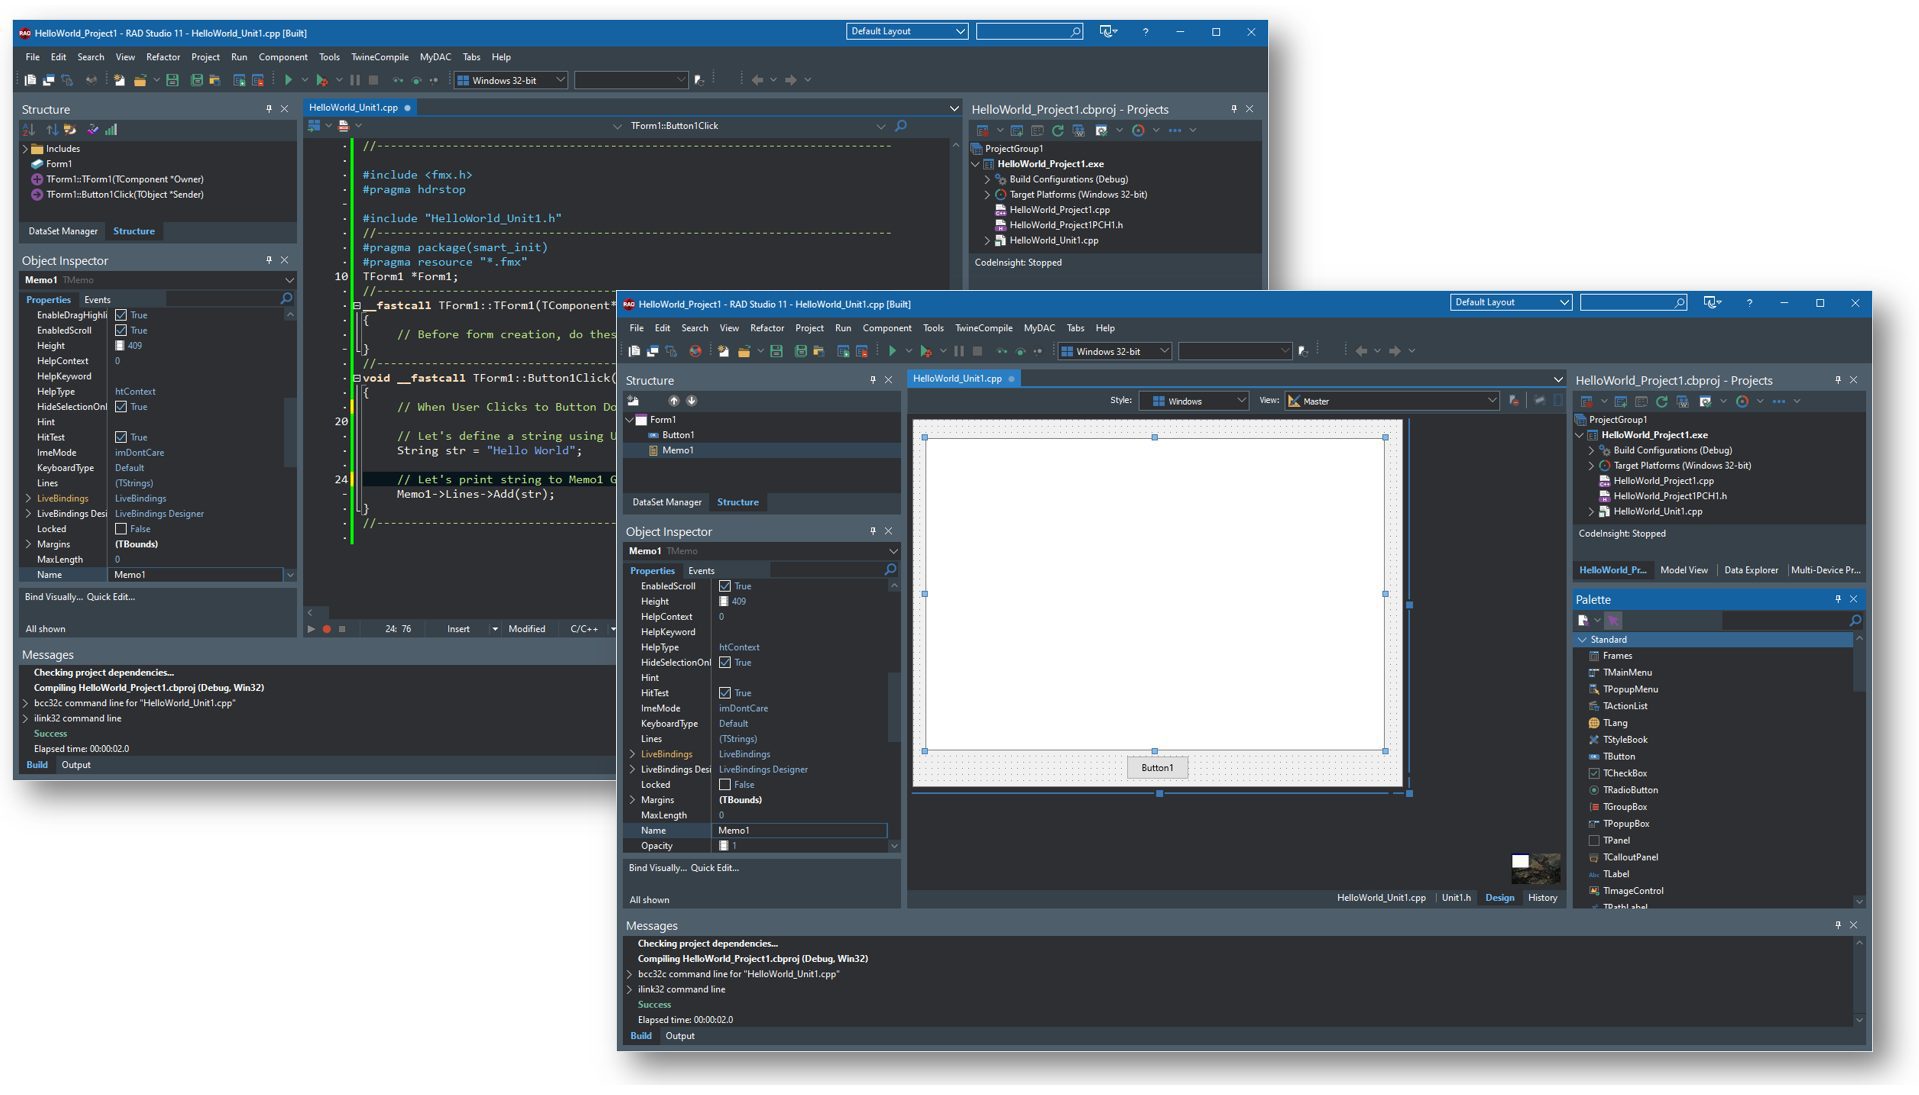Switch to History tab below designer
Image resolution: width=1919 pixels, height=1095 pixels.
coord(1542,898)
